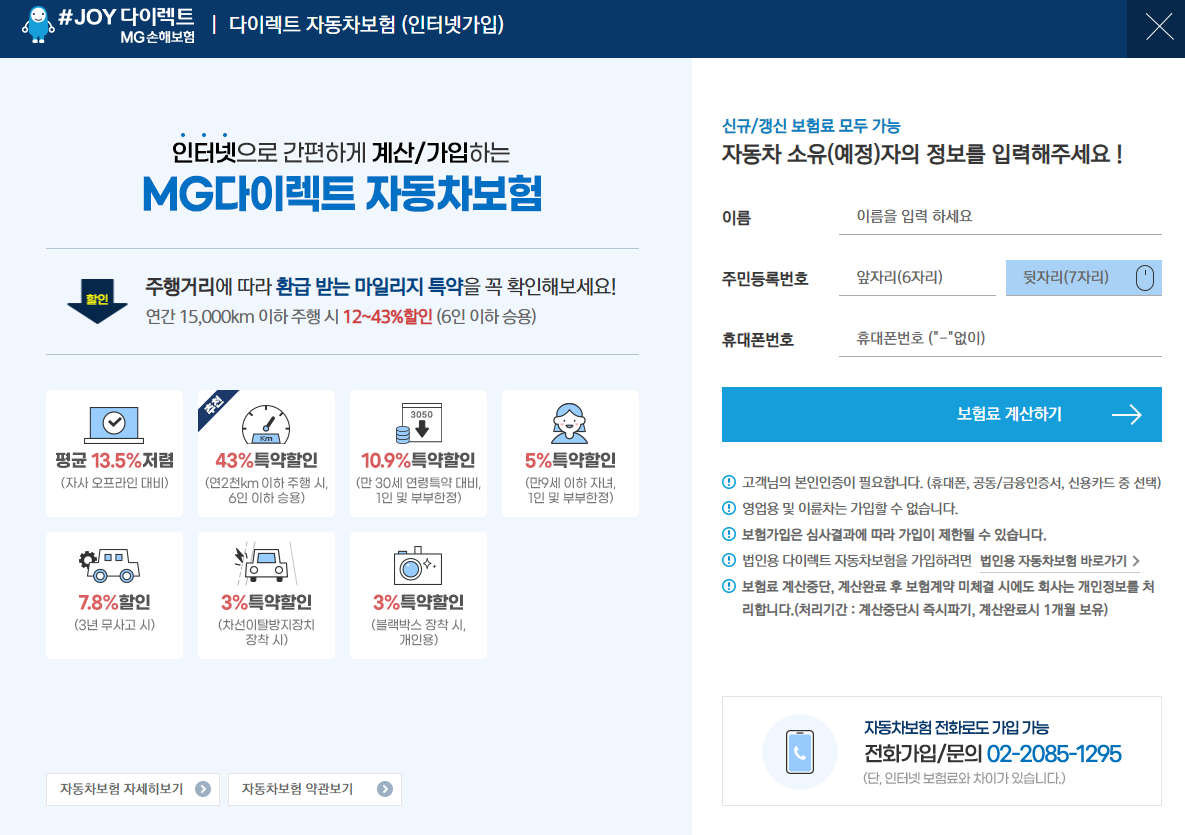Image resolution: width=1185 pixels, height=835 pixels.
Task: Click the laptop checkmark icon for 13.5% 저렴
Action: (x=114, y=424)
